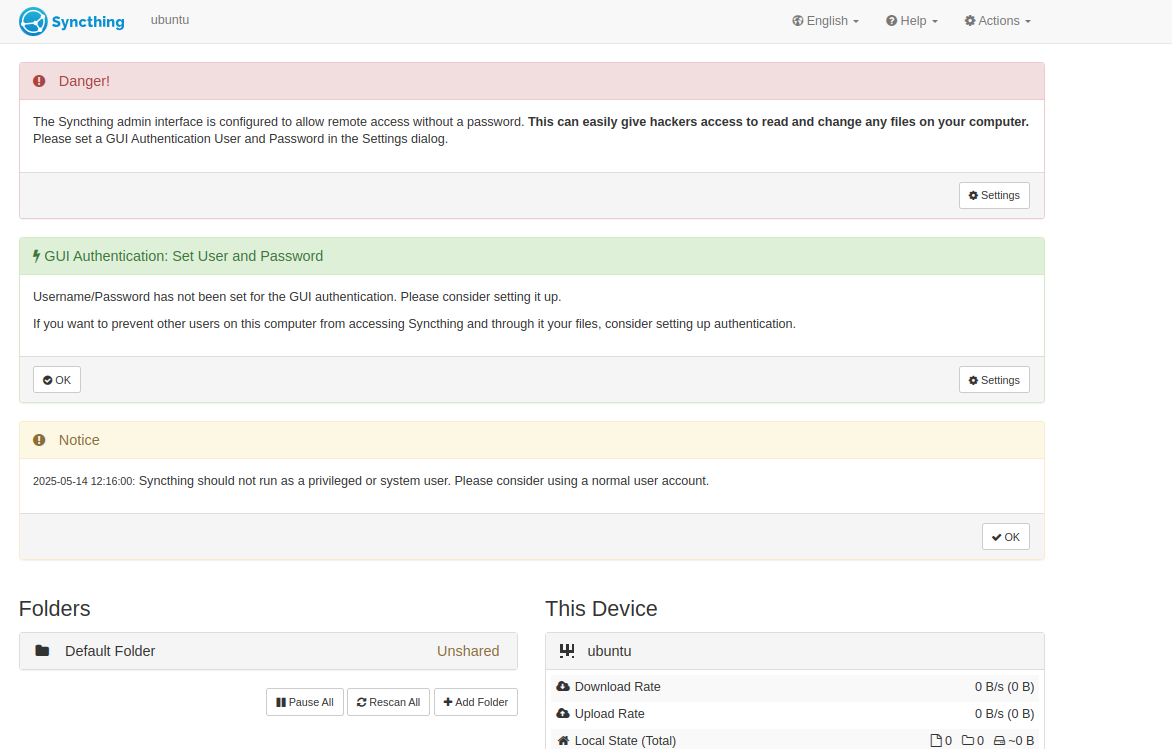
Task: Open Settings from the Danger alert
Action: click(994, 195)
